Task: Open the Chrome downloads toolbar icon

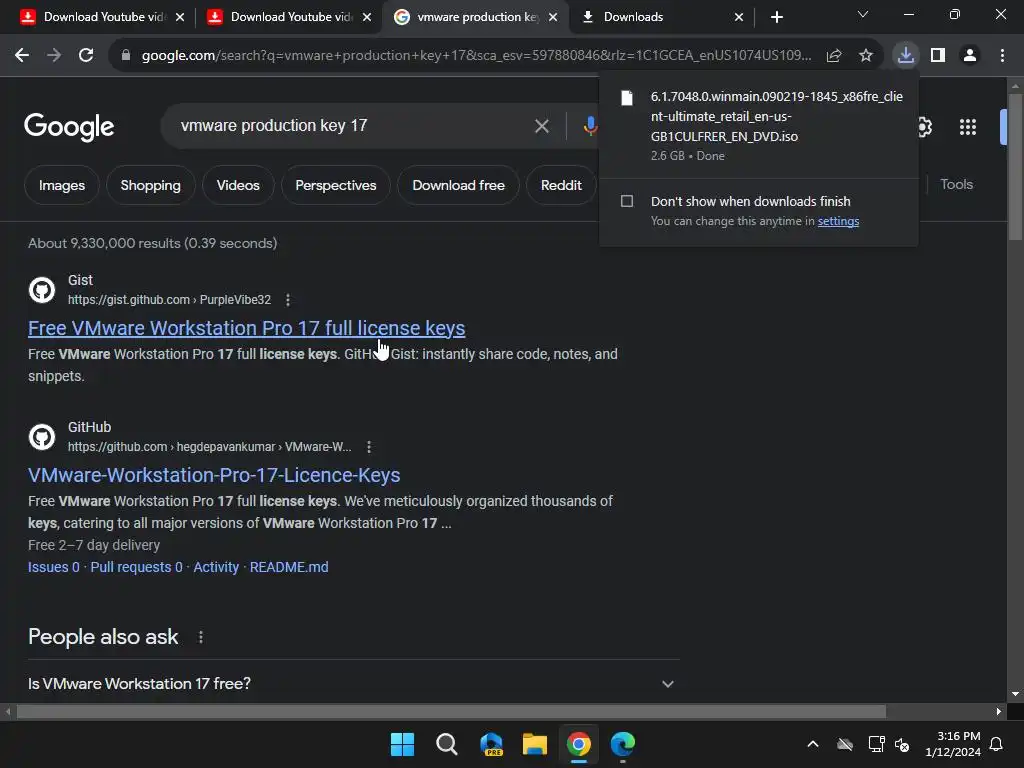Action: 905,56
